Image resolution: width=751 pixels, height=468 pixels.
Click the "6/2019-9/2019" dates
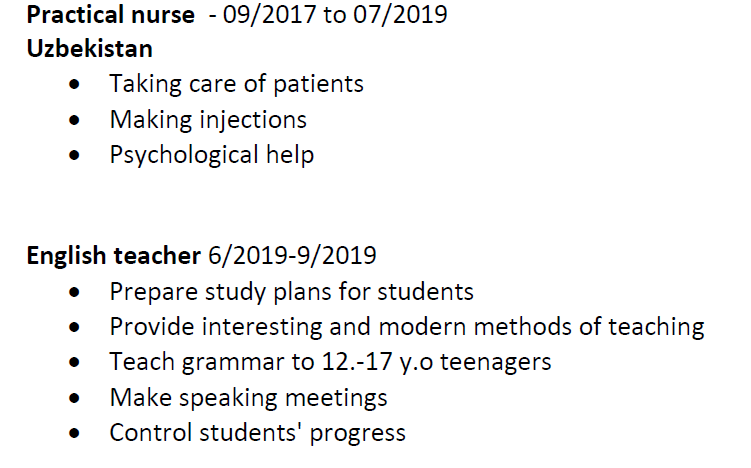(292, 256)
